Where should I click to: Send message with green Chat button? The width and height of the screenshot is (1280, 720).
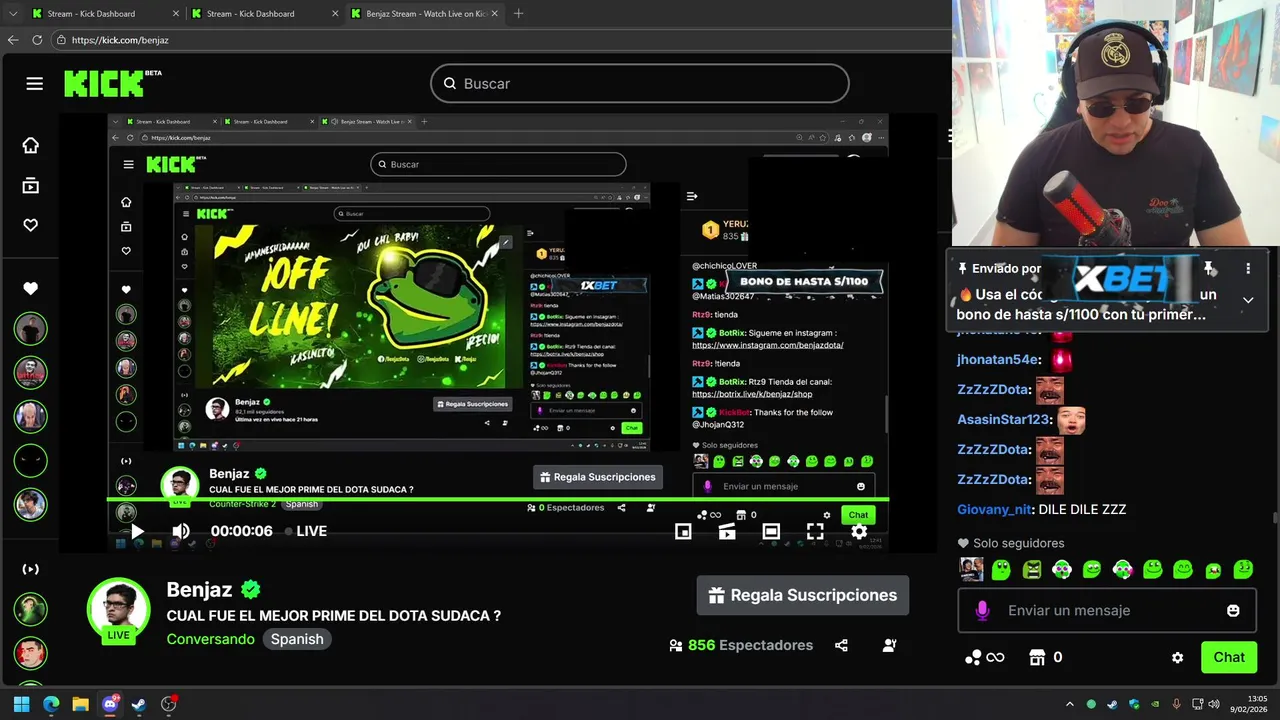coord(1229,657)
